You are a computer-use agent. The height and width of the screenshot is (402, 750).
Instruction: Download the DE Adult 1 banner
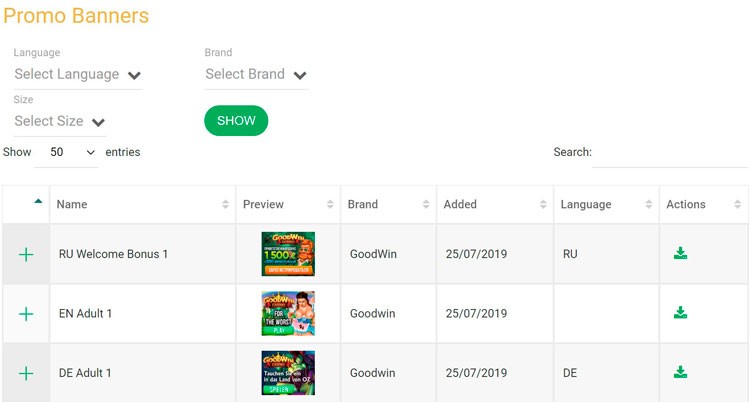[x=680, y=372]
